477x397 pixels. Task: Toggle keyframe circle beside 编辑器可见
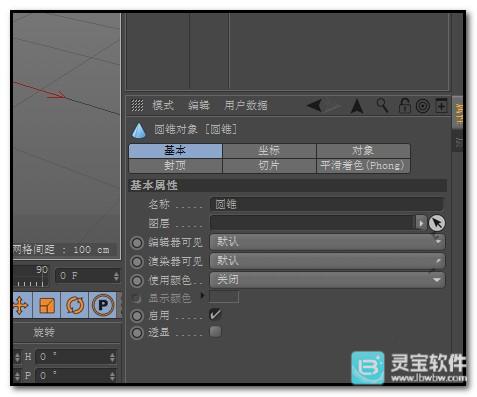pyautogui.click(x=137, y=243)
